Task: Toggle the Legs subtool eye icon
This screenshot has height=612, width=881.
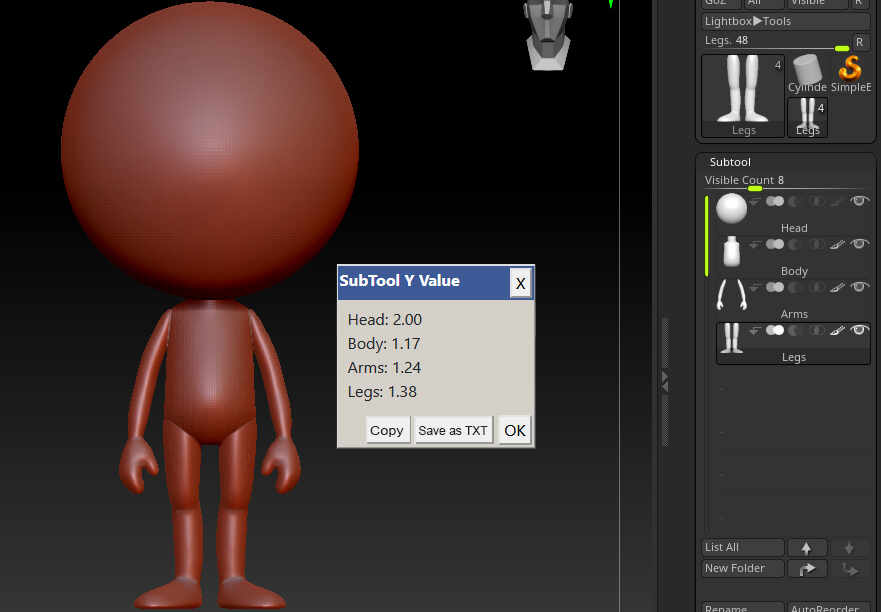Action: (x=859, y=330)
